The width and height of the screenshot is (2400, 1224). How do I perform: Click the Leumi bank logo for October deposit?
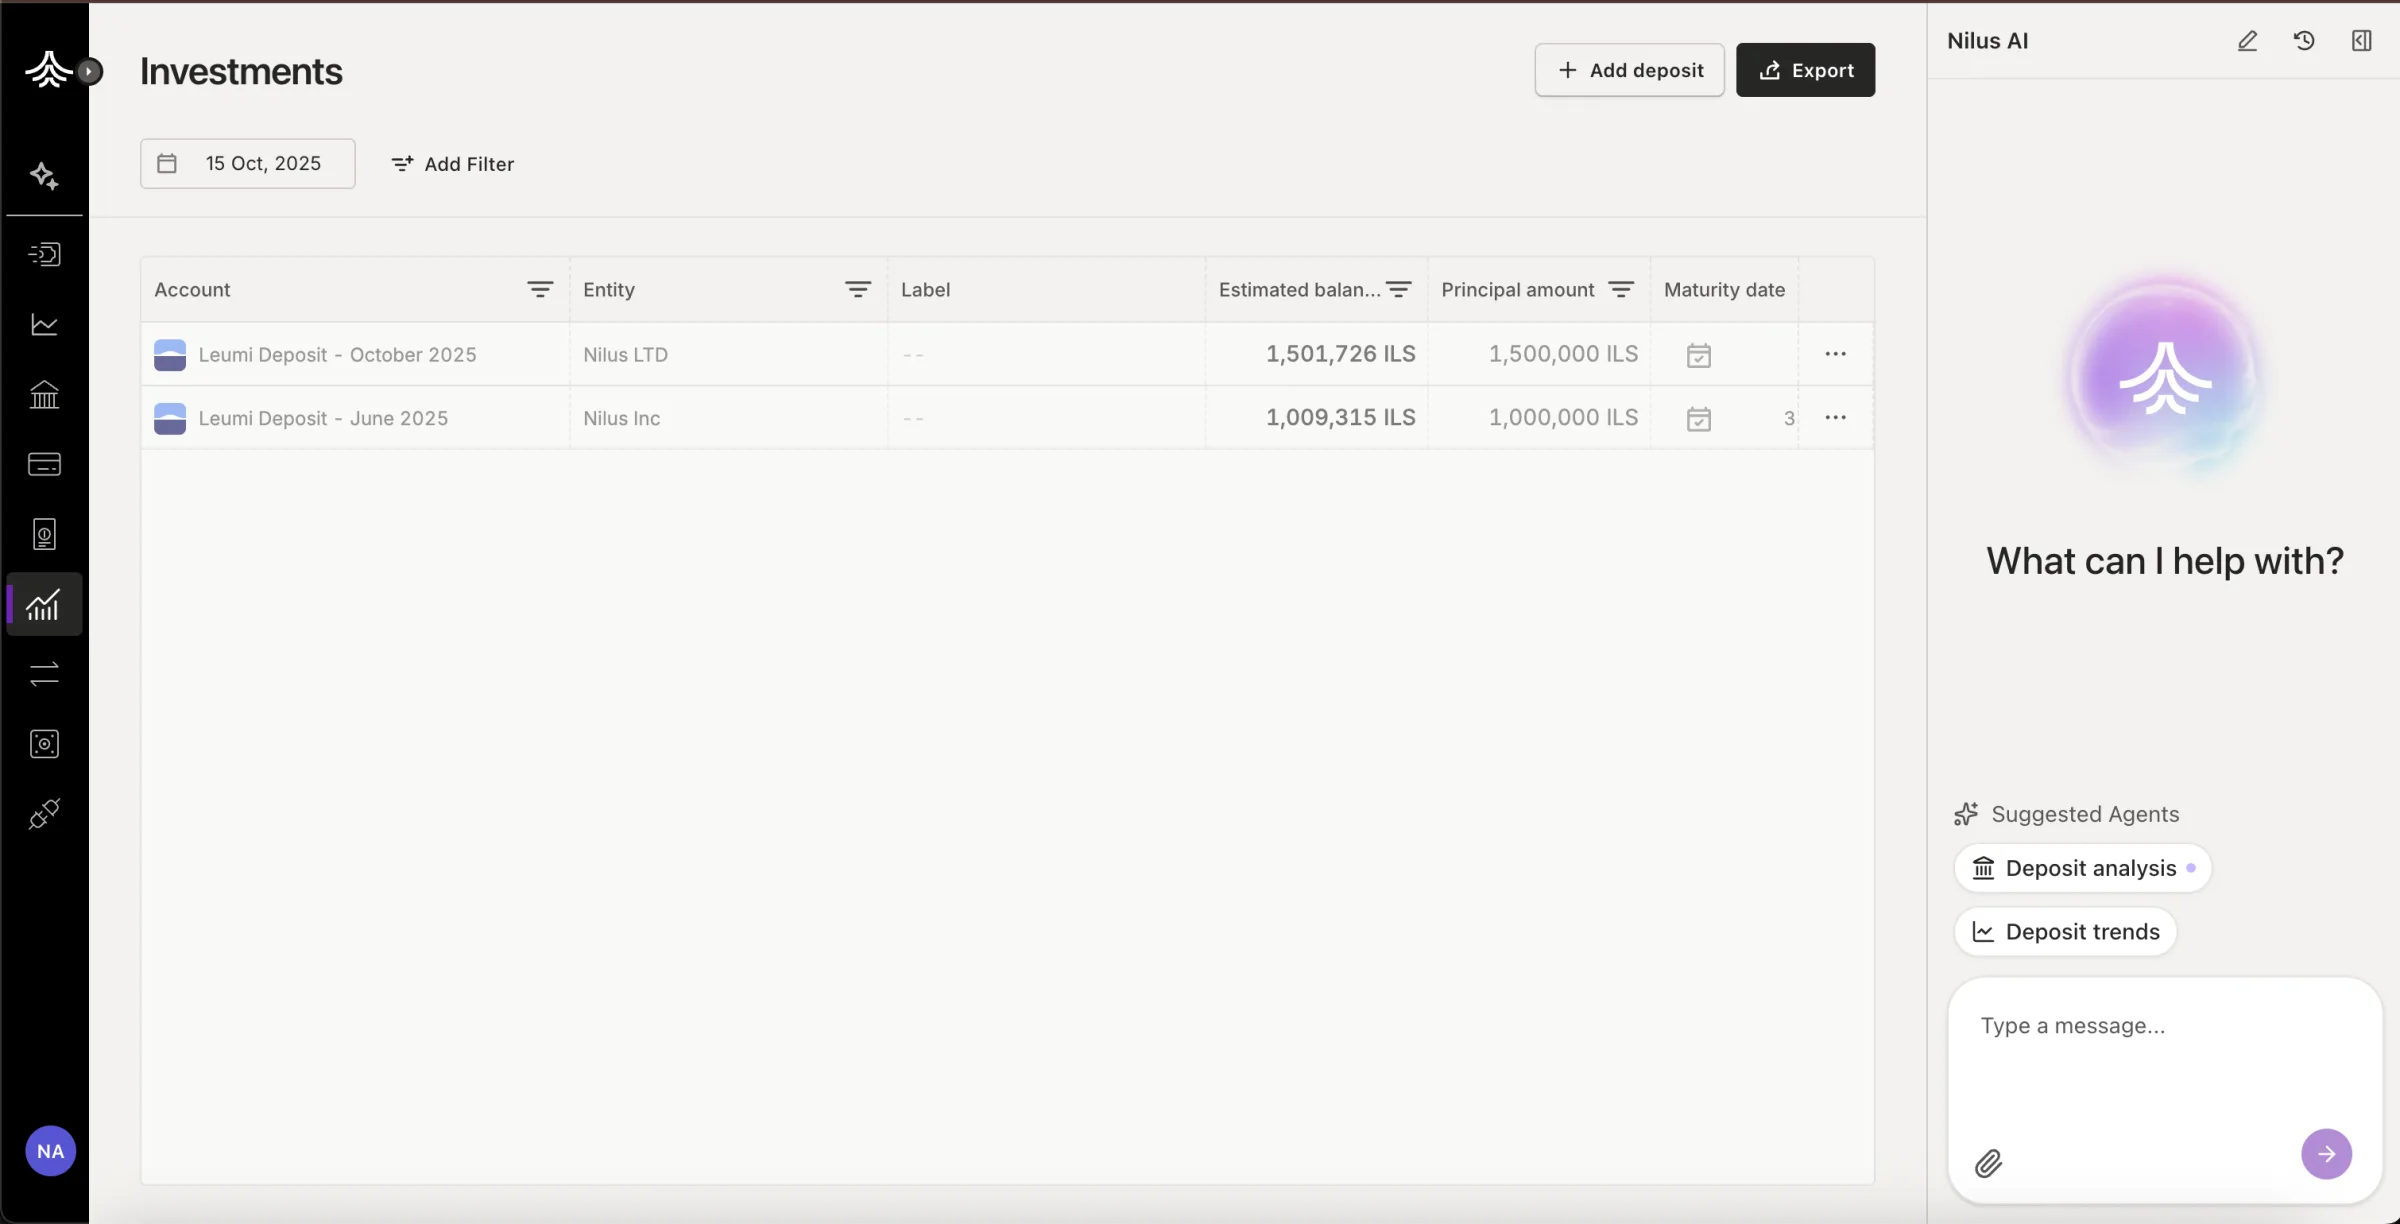(170, 355)
